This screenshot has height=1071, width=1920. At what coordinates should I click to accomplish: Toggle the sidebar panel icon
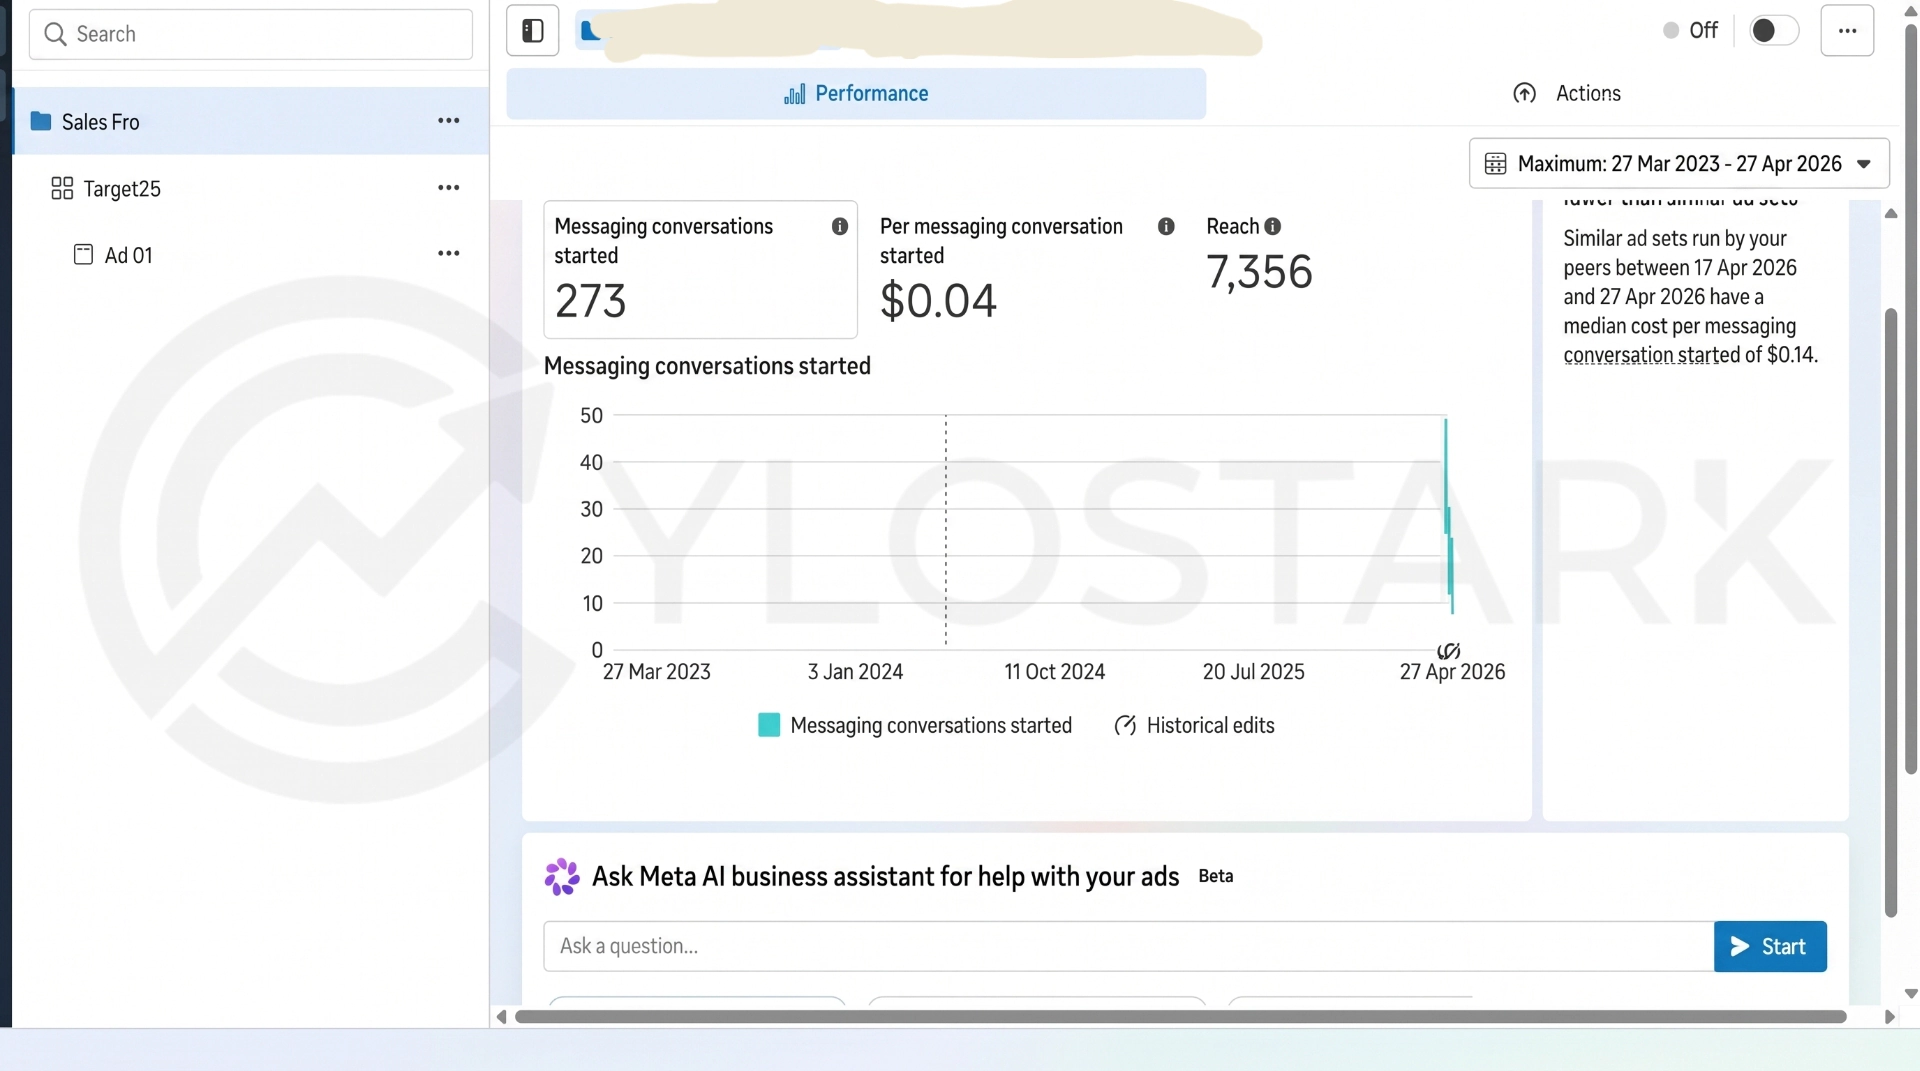point(532,31)
